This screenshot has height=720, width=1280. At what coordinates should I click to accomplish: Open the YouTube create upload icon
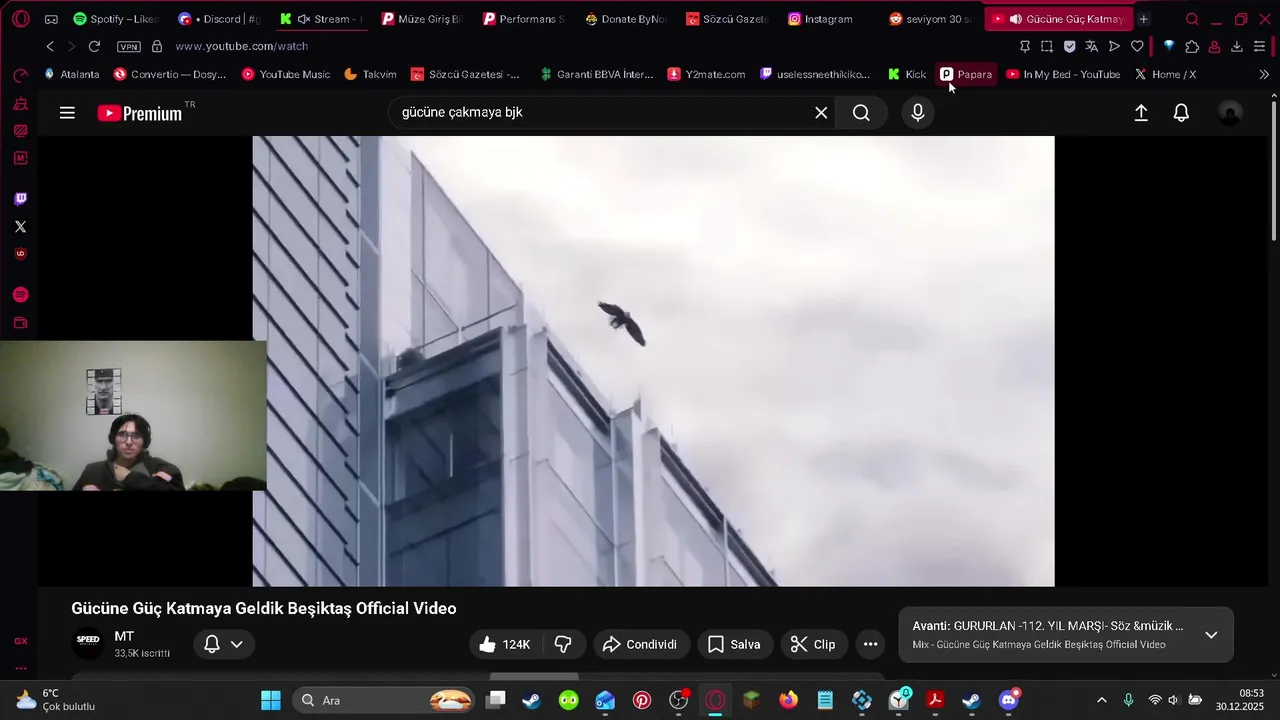point(1141,113)
